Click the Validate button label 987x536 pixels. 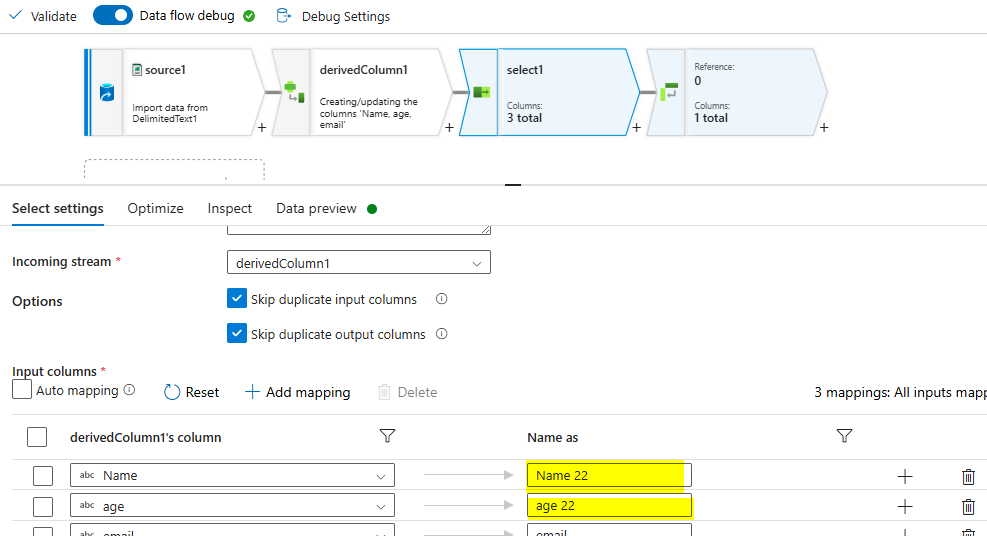tap(54, 16)
